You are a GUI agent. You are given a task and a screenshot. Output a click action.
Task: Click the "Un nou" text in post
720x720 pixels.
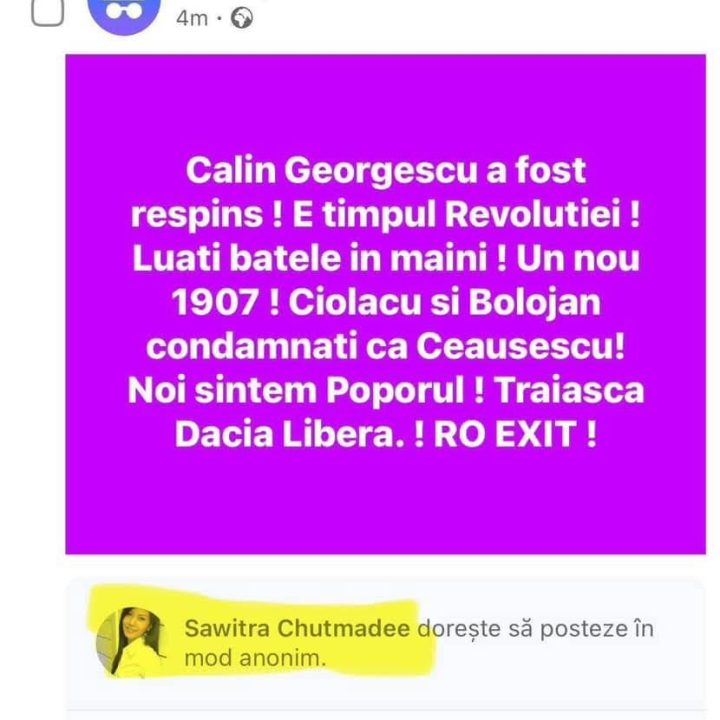(x=578, y=259)
